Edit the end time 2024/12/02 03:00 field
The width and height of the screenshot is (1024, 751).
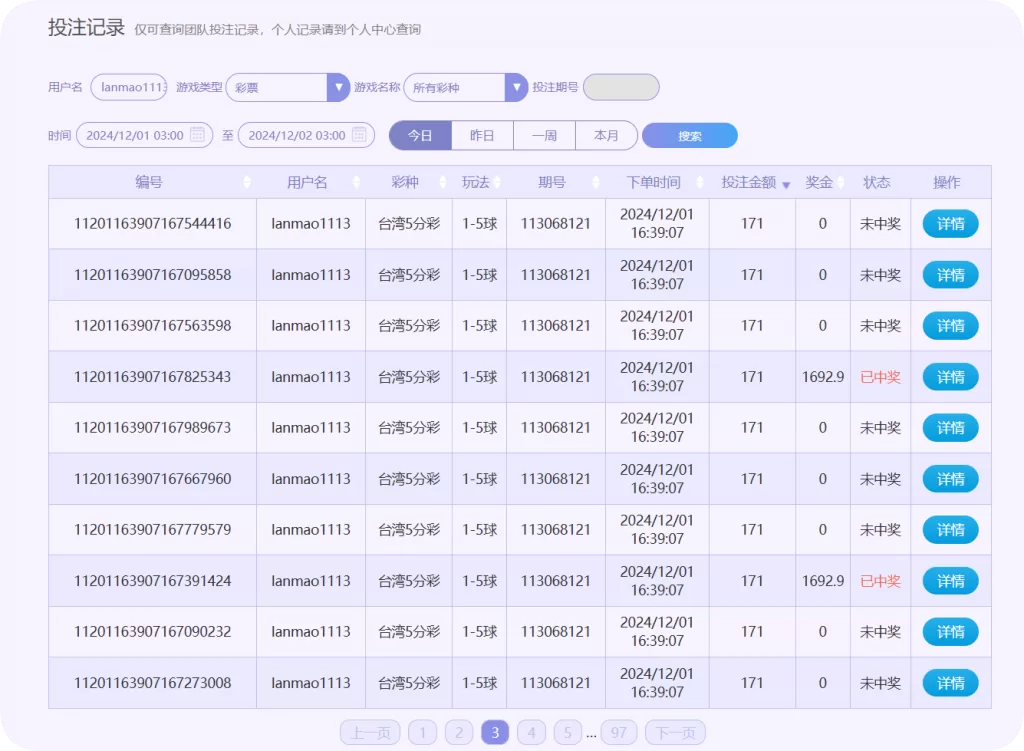click(x=306, y=135)
